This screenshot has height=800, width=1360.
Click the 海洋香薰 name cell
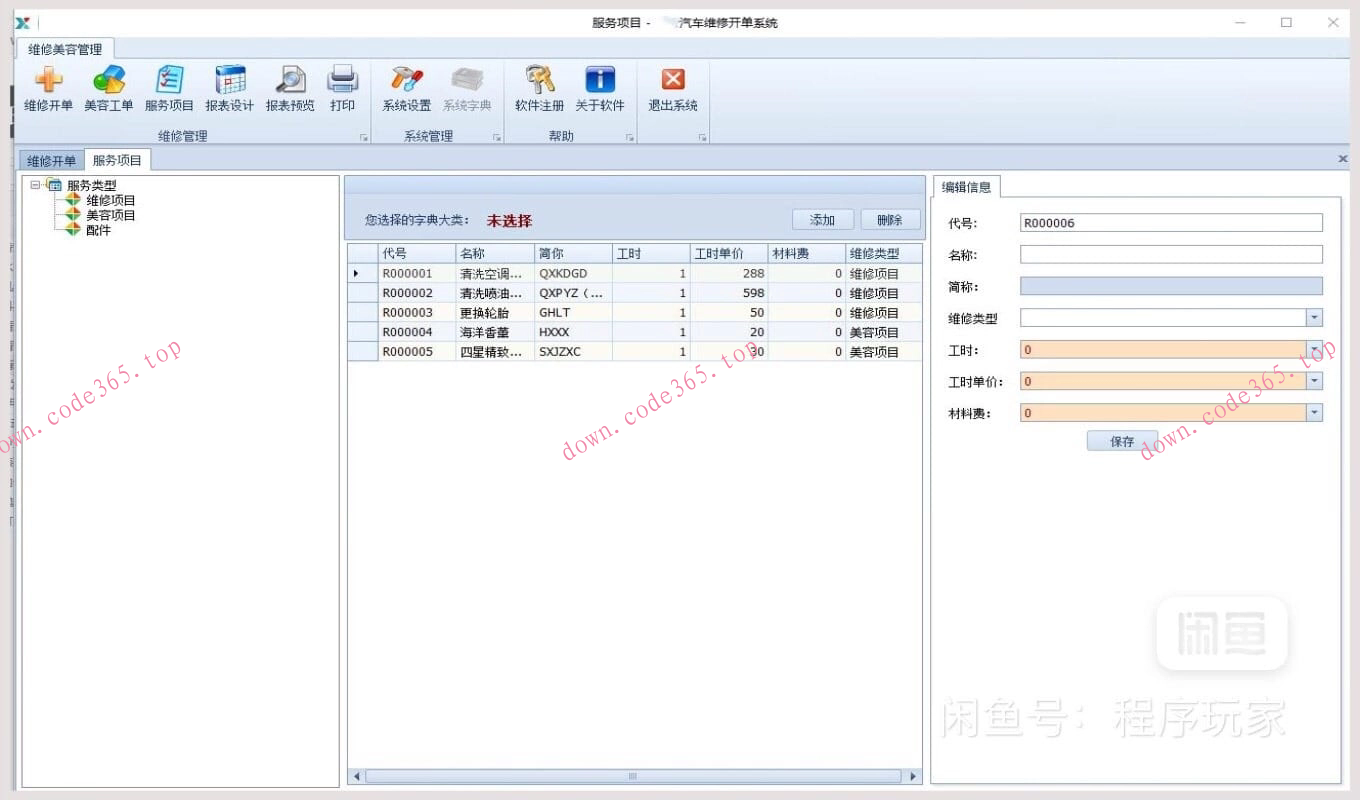(x=495, y=332)
